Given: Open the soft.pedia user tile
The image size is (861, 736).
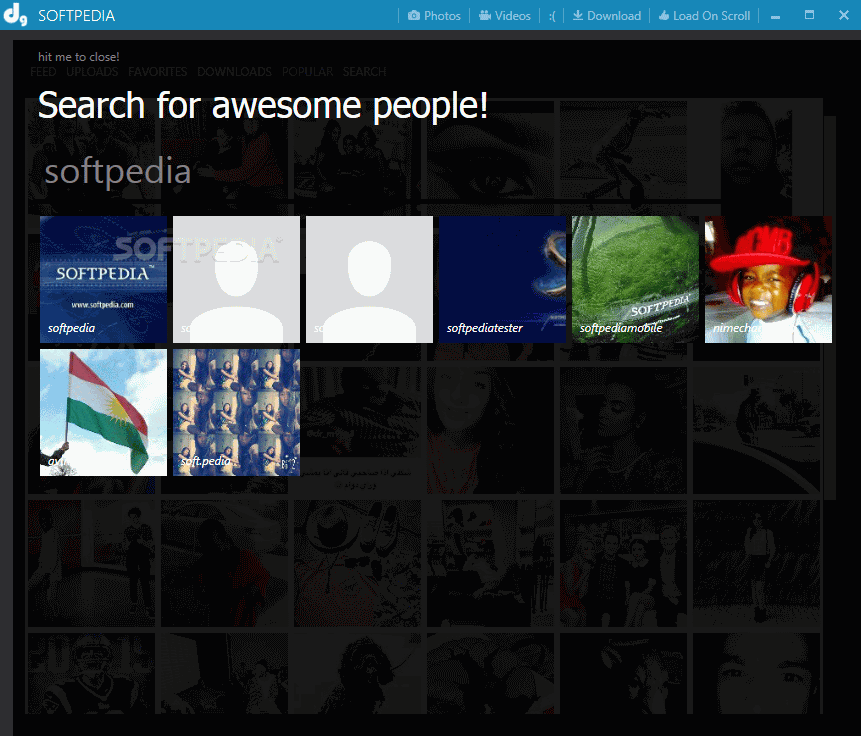Looking at the screenshot, I should (x=236, y=412).
